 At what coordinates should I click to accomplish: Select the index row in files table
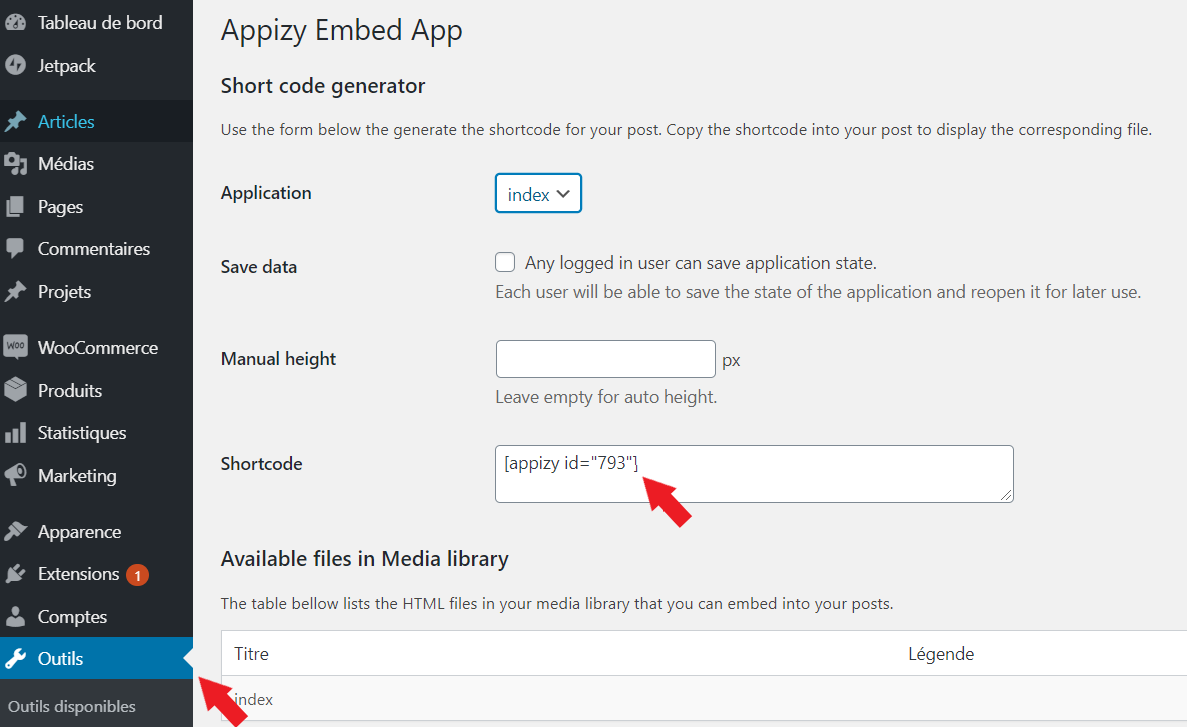254,699
